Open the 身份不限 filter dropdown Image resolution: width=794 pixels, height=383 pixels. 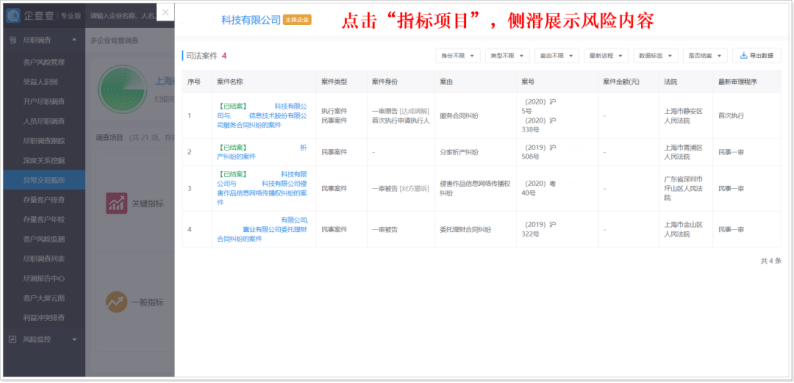457,56
